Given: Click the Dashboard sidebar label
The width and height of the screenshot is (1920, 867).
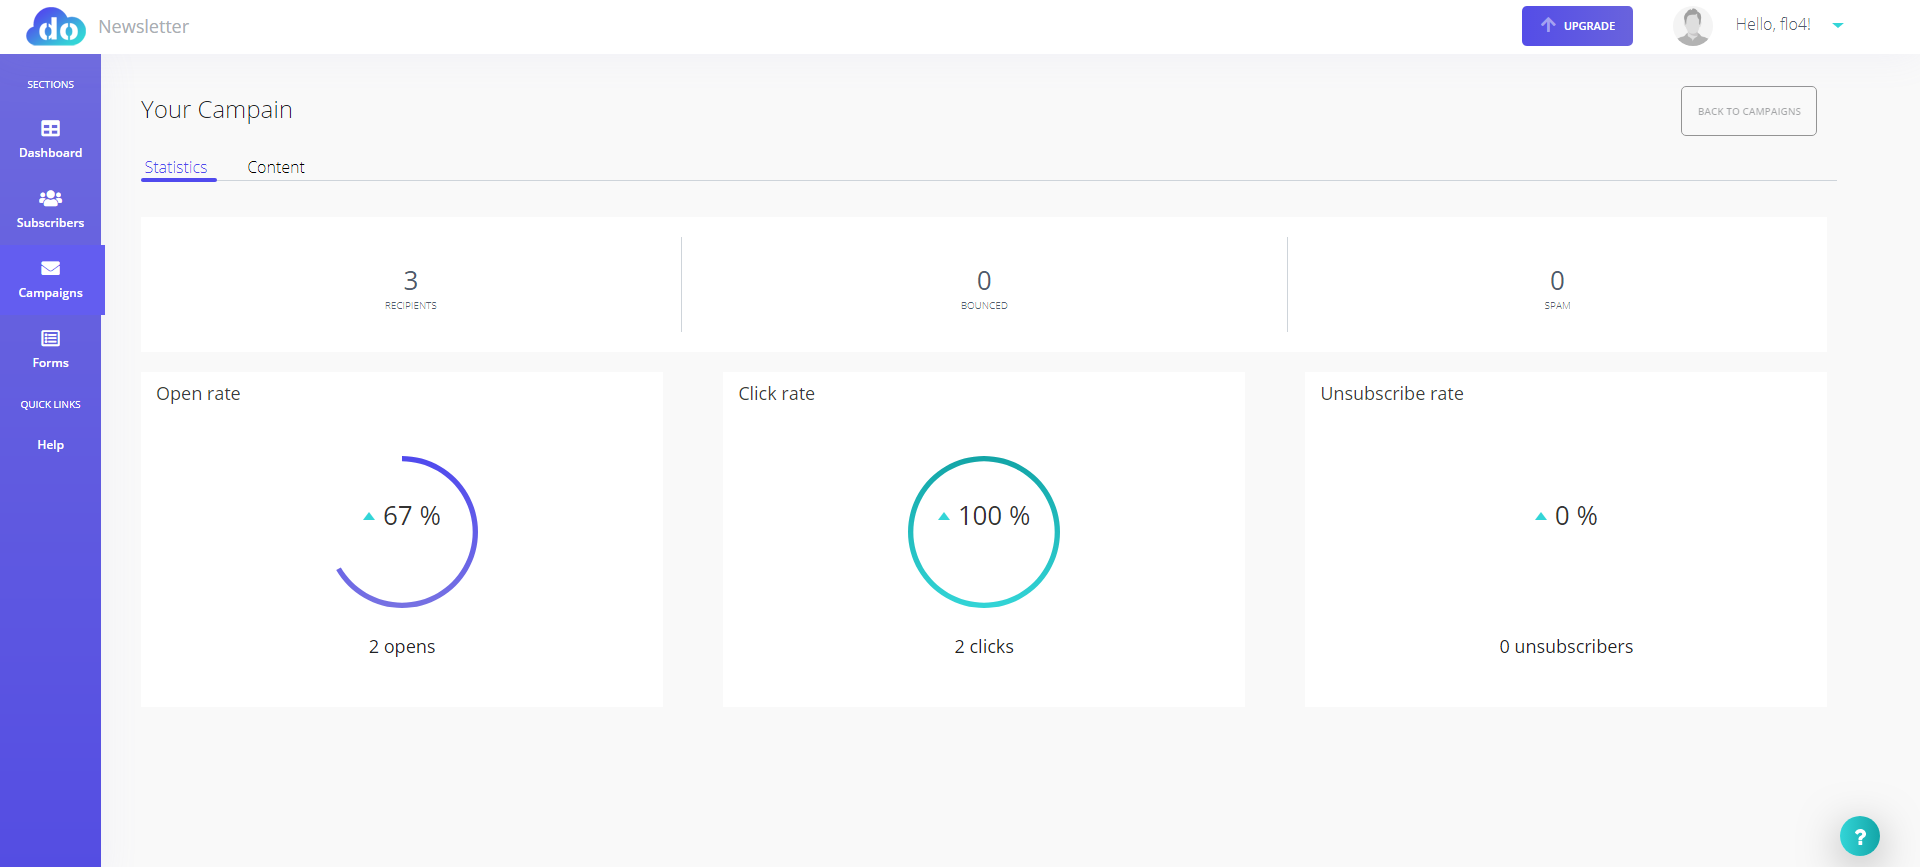Looking at the screenshot, I should click(x=50, y=153).
